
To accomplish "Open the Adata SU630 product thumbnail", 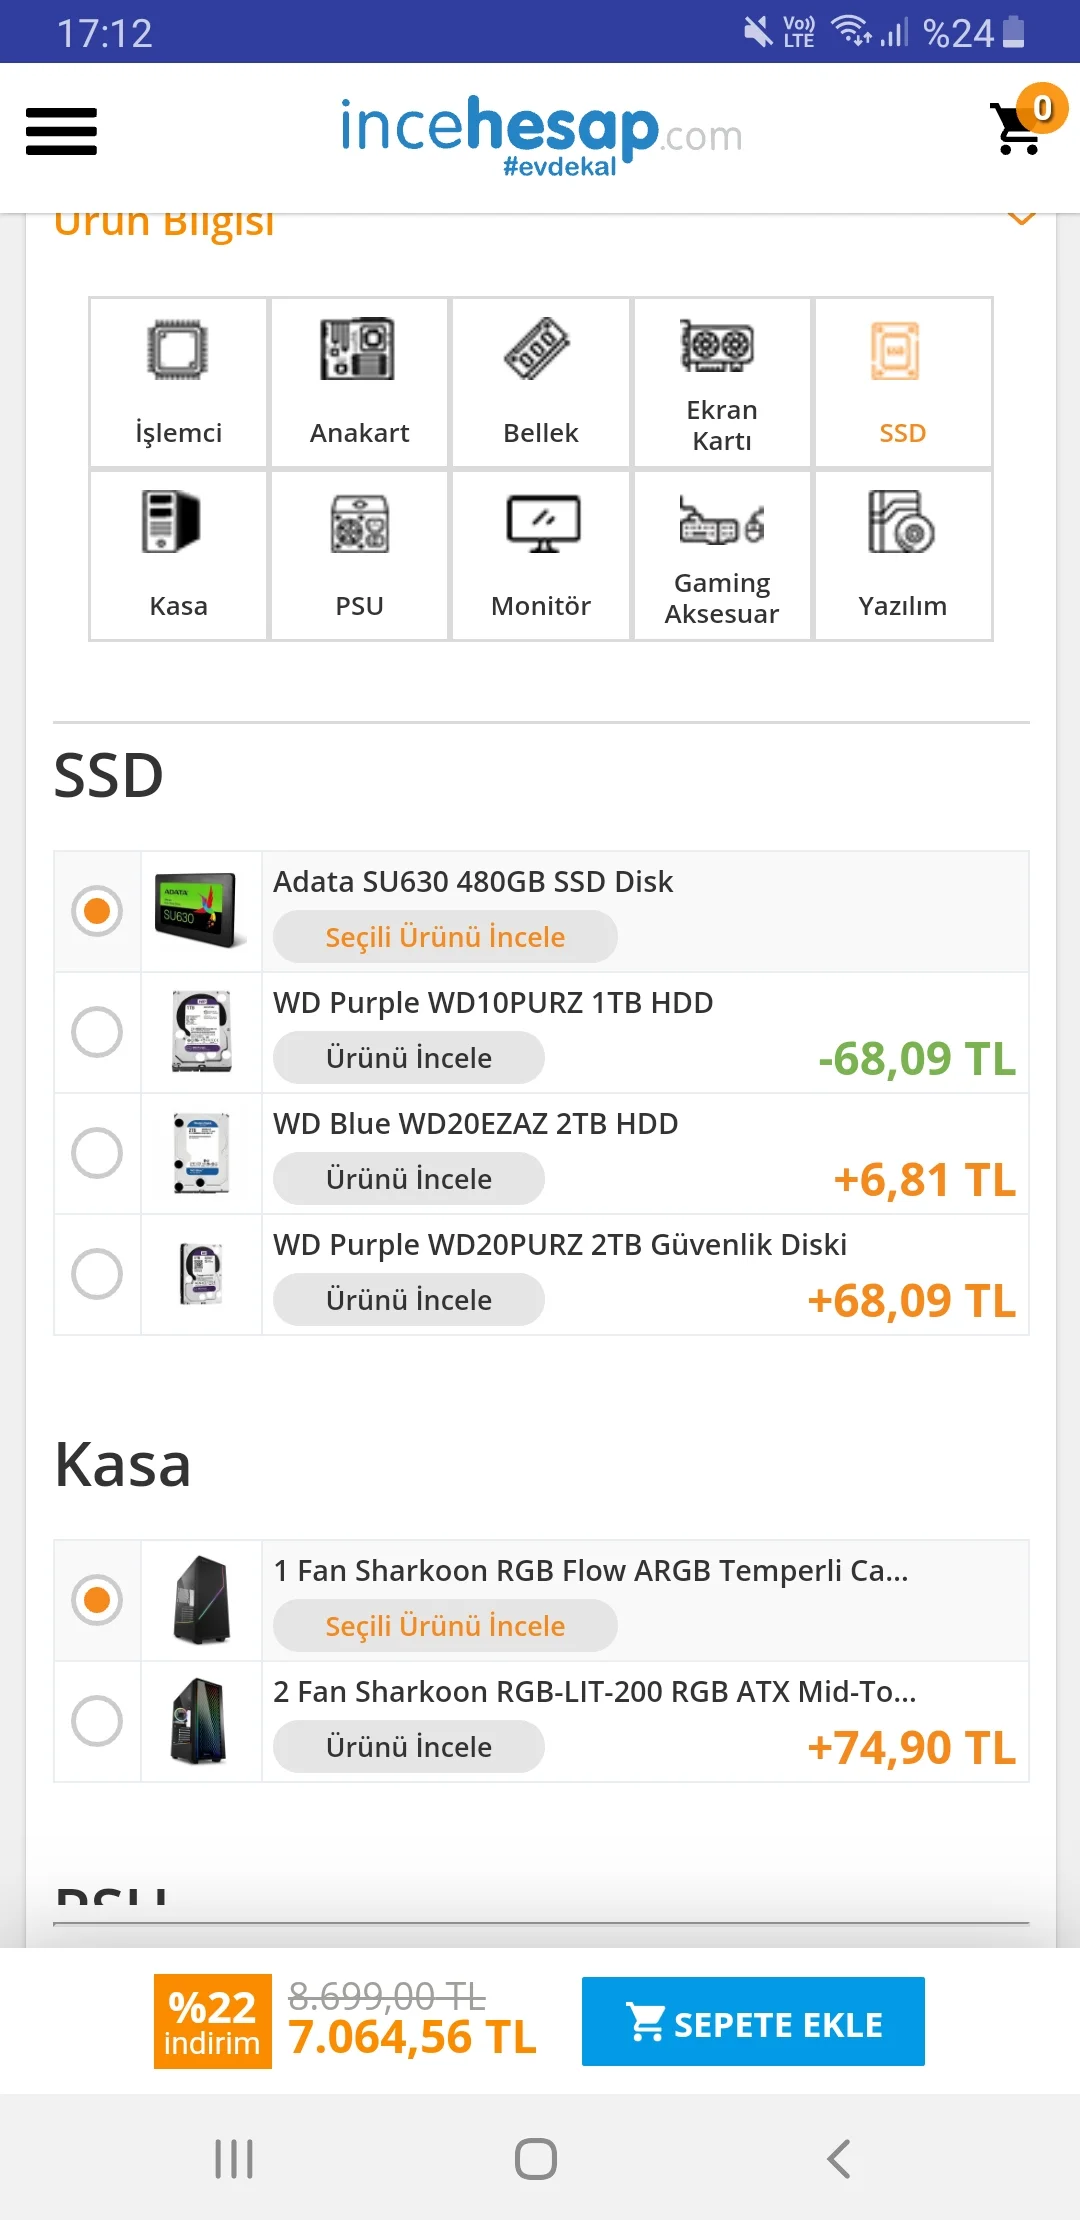I will [201, 911].
